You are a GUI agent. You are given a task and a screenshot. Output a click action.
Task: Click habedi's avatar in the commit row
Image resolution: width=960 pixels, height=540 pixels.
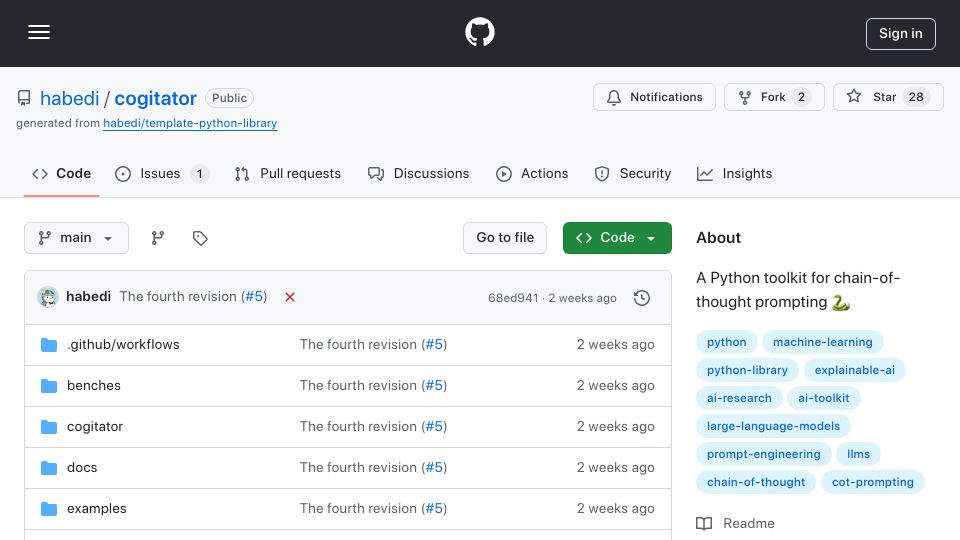tap(48, 297)
